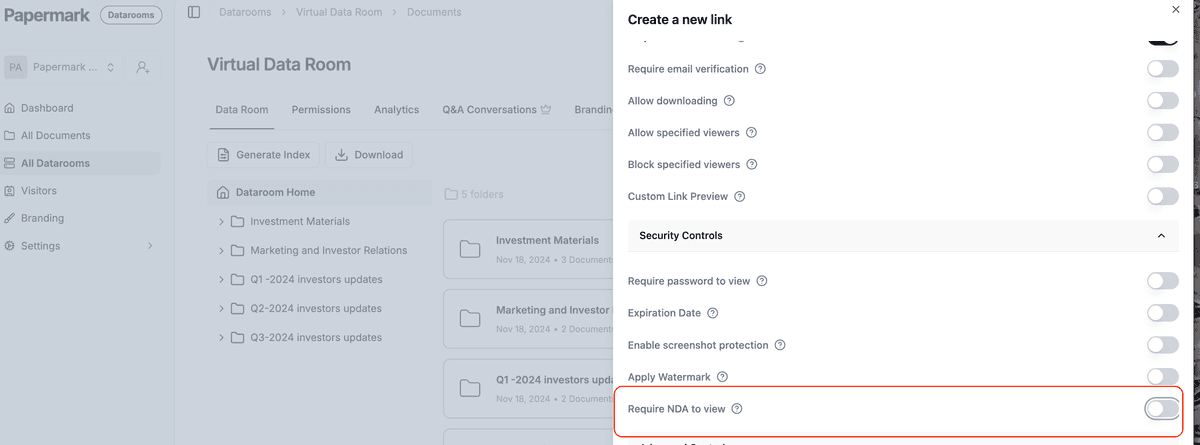The image size is (1200, 445).
Task: Close the Create a new link panel
Action: point(1175,9)
